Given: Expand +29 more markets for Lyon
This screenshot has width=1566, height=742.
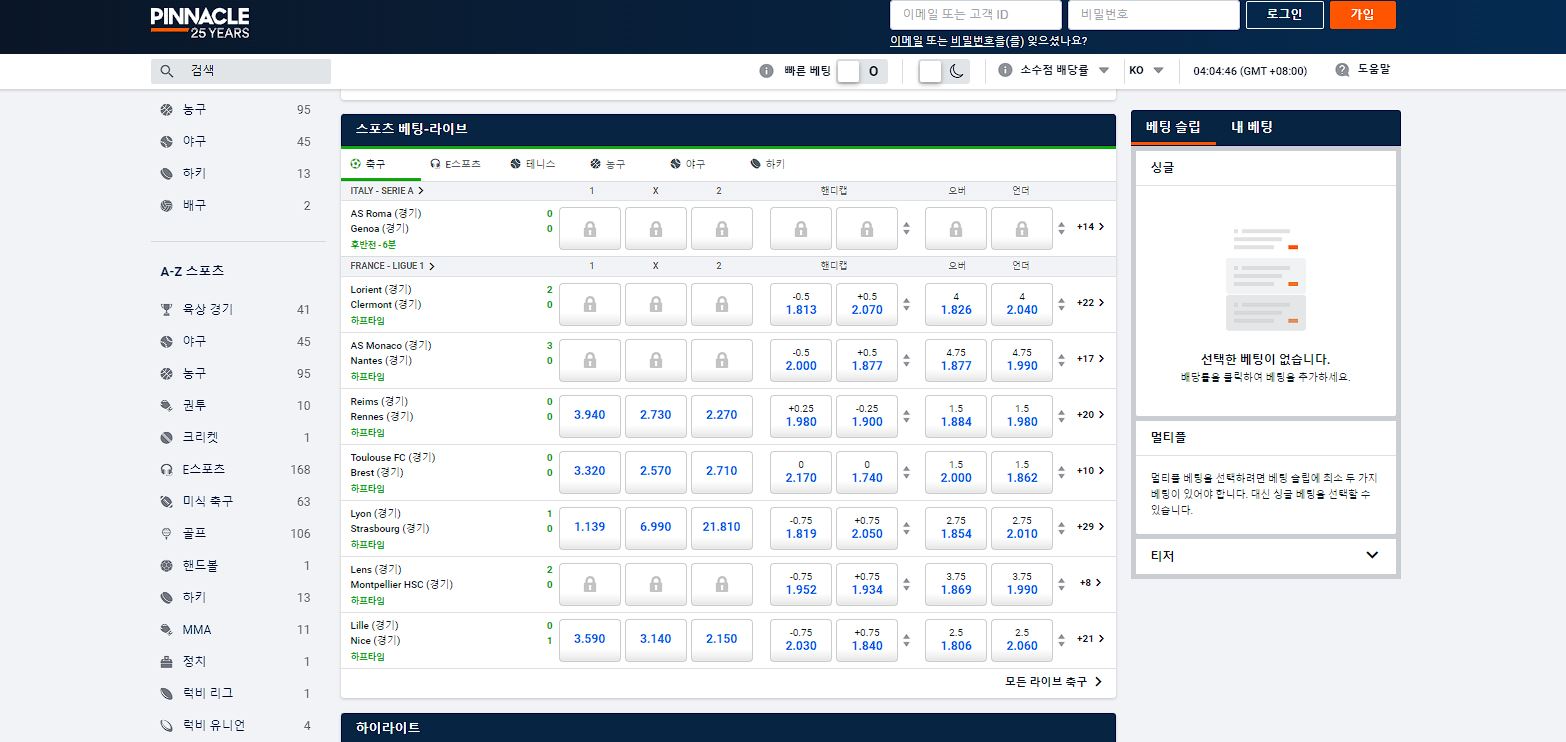Looking at the screenshot, I should coord(1090,527).
